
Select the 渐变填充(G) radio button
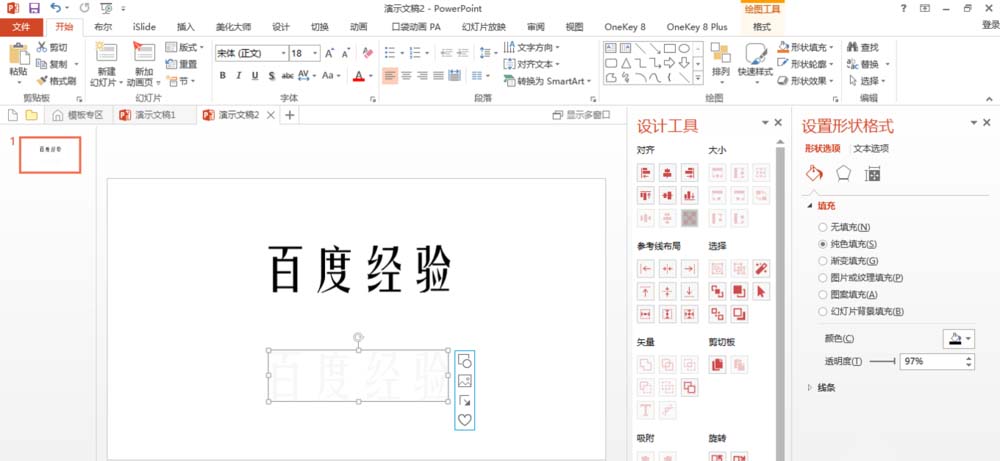coord(822,261)
